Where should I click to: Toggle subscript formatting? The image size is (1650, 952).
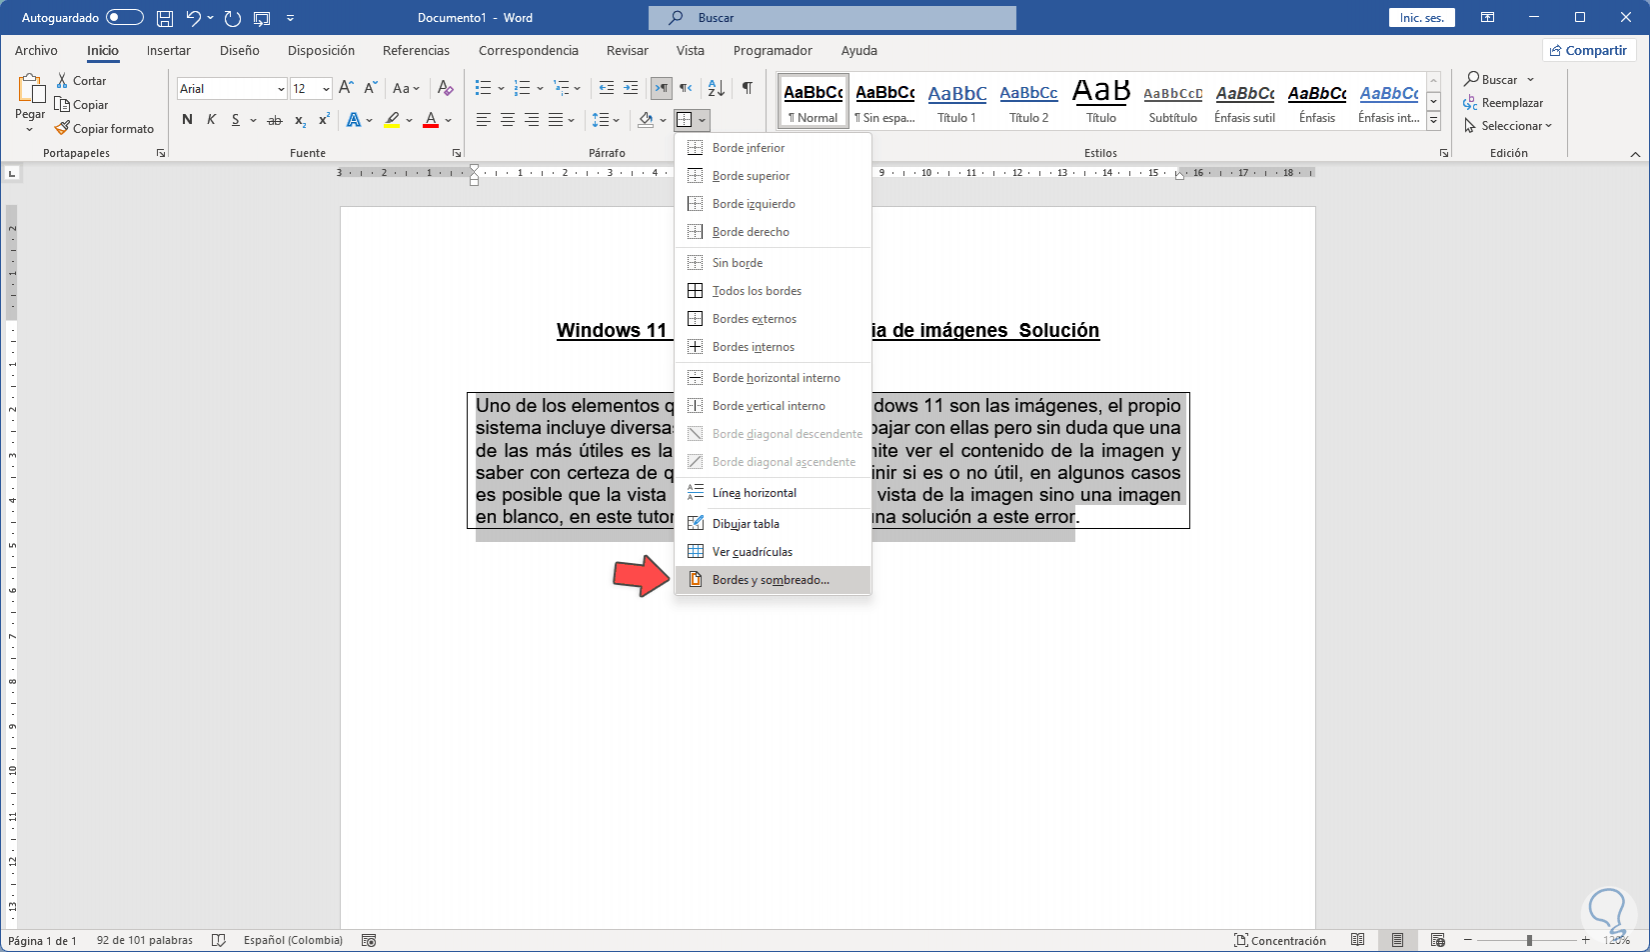[300, 120]
